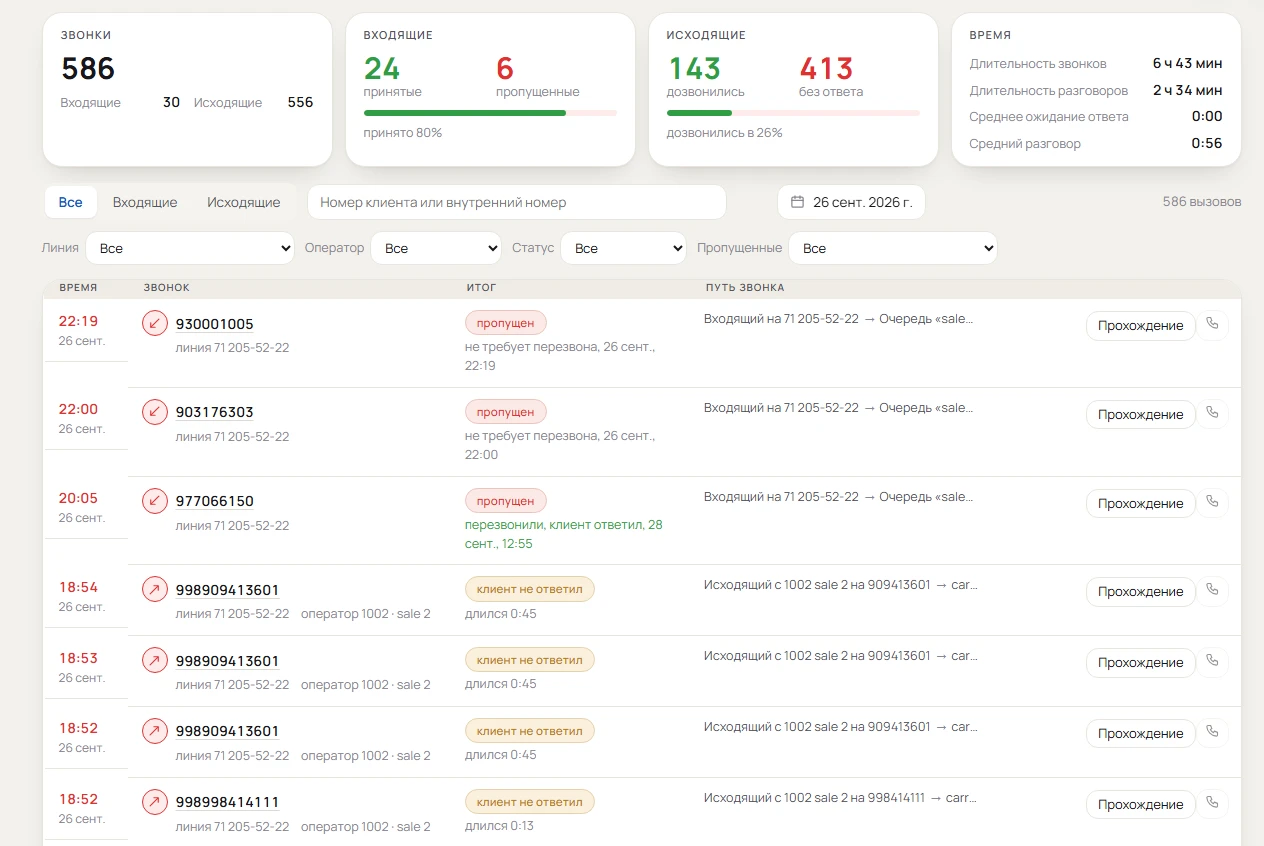
Task: Click Прохождение button for 903176303
Action: coord(1141,415)
